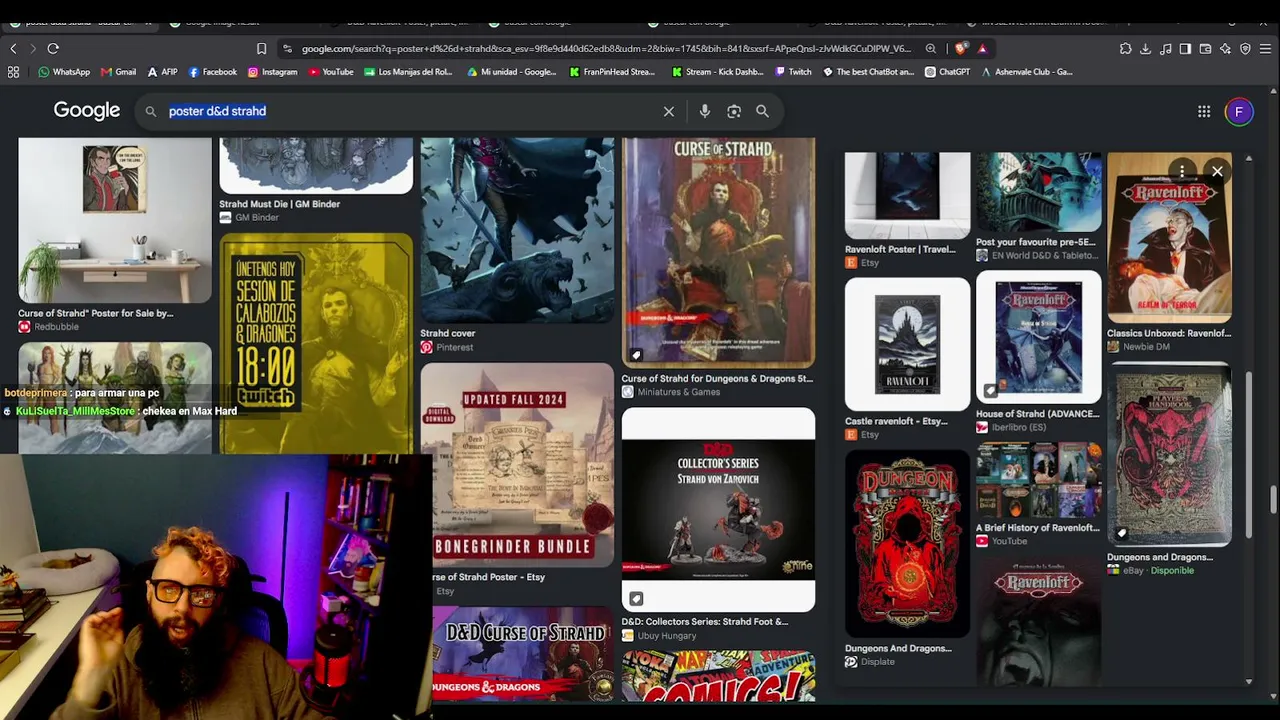
Task: Click the address bar URL
Action: 606,48
